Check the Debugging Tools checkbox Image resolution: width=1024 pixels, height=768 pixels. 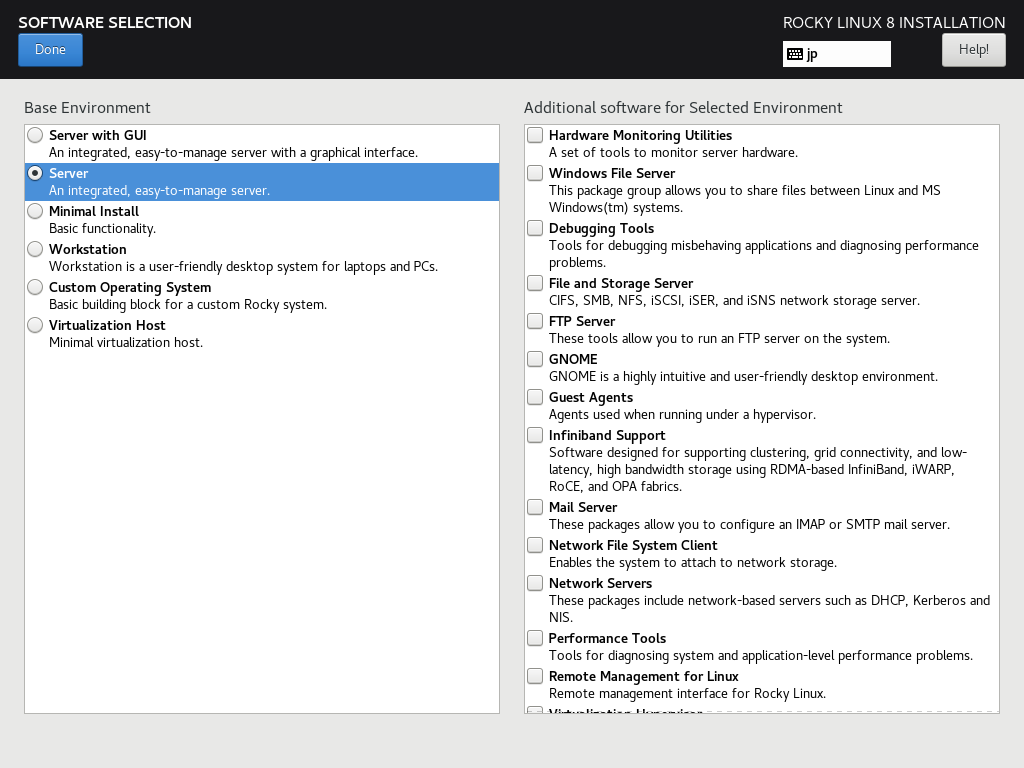click(x=534, y=227)
